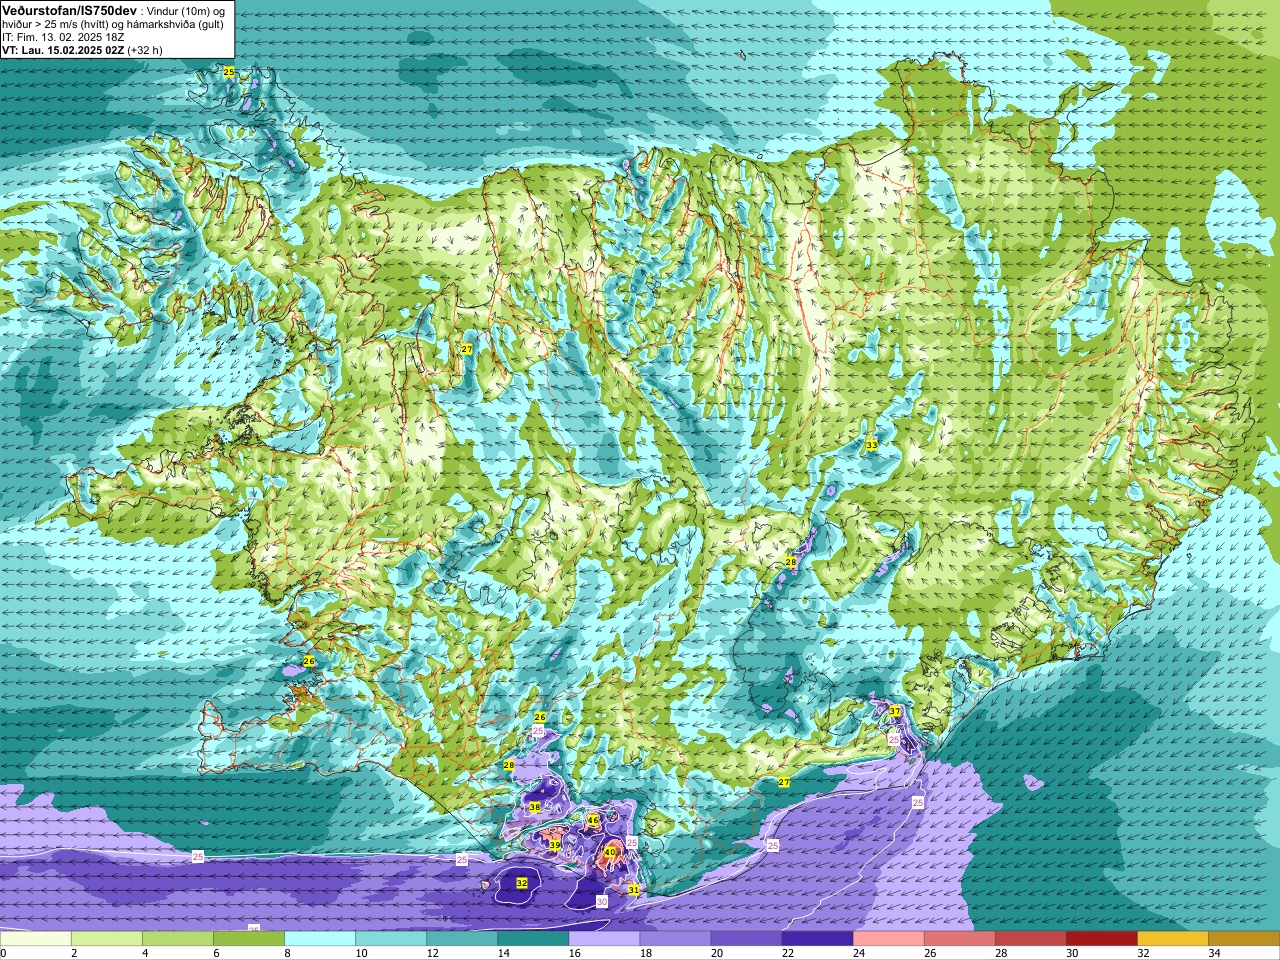Screen dimensions: 1280x960
Task: Select the 26–28 m/s salmon legend swatch
Action: coord(959,939)
